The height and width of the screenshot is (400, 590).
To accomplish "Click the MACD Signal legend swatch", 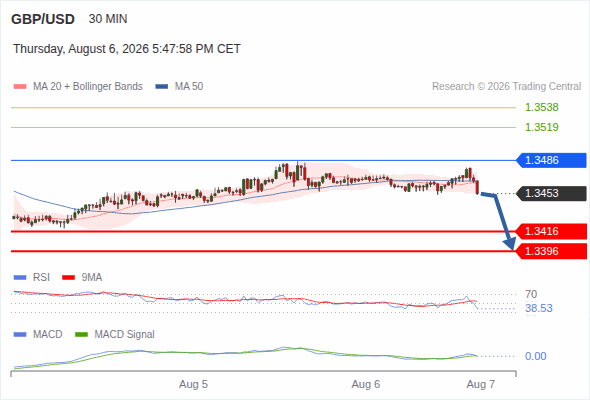I will click(81, 335).
